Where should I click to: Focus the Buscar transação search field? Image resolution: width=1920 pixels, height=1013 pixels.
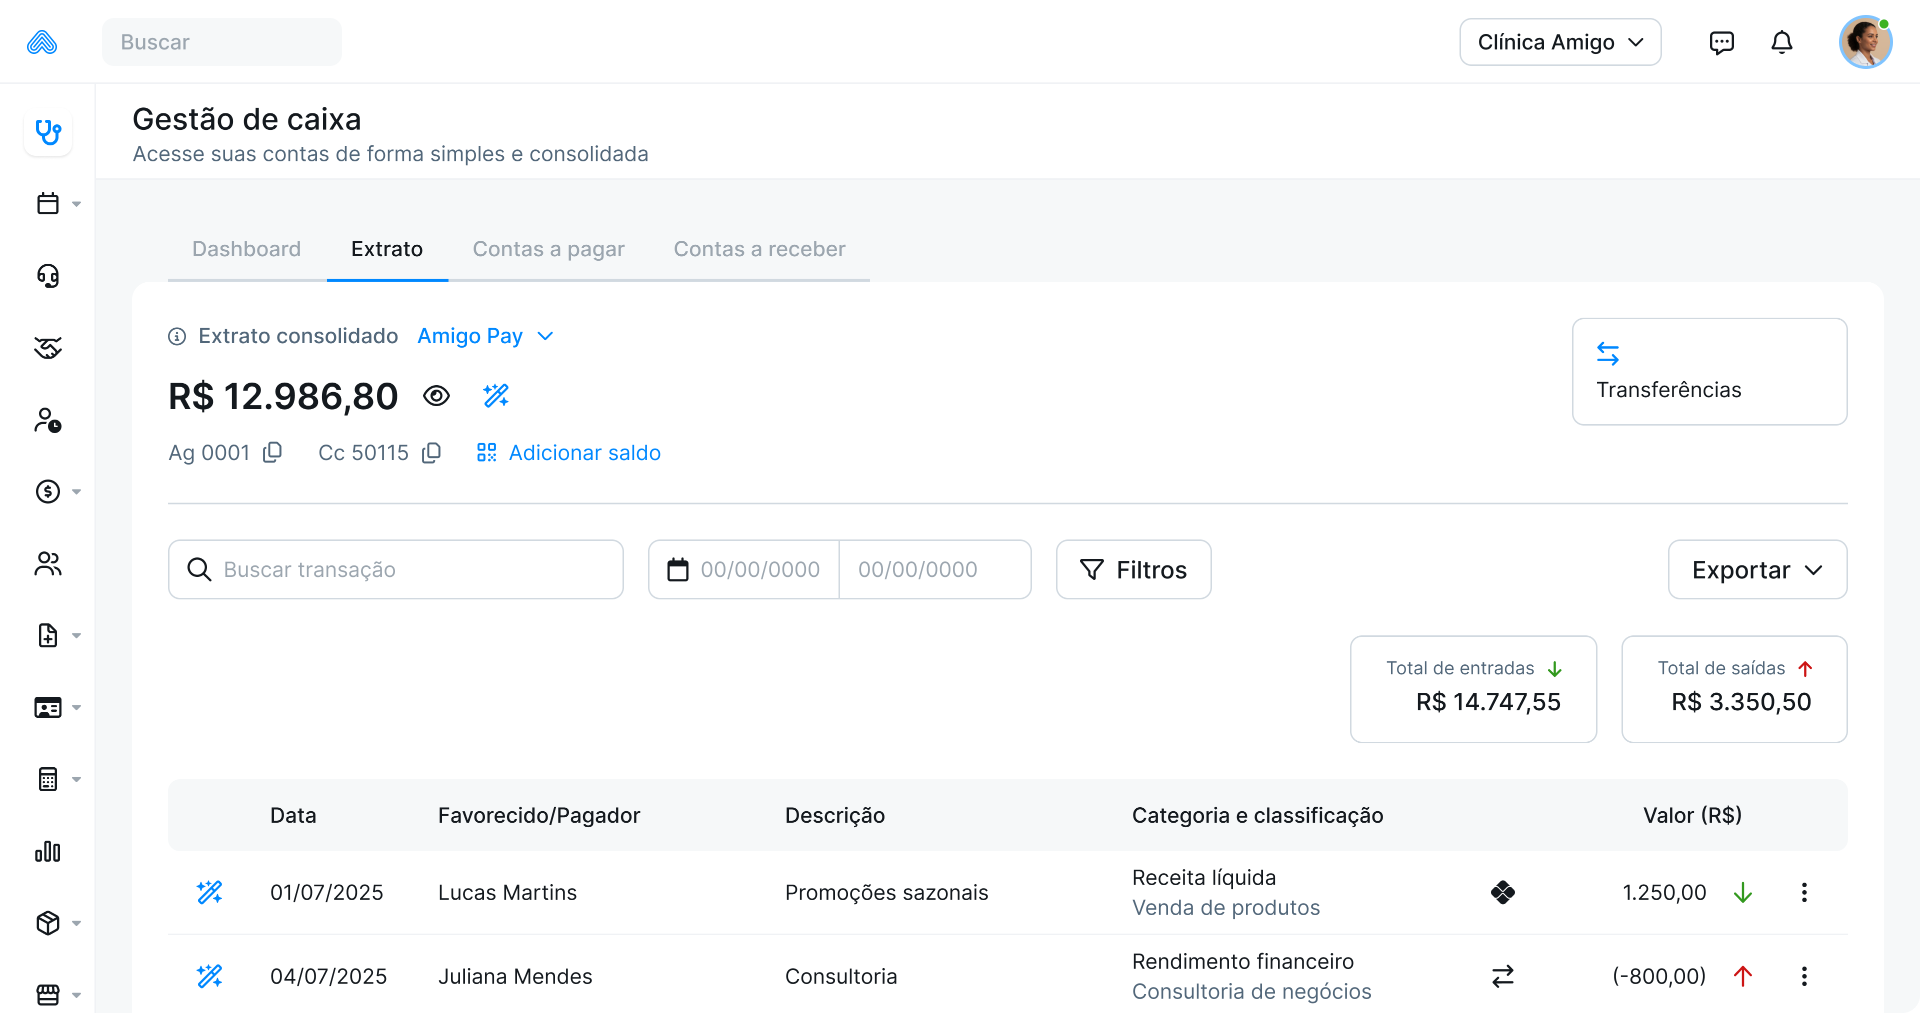[396, 570]
